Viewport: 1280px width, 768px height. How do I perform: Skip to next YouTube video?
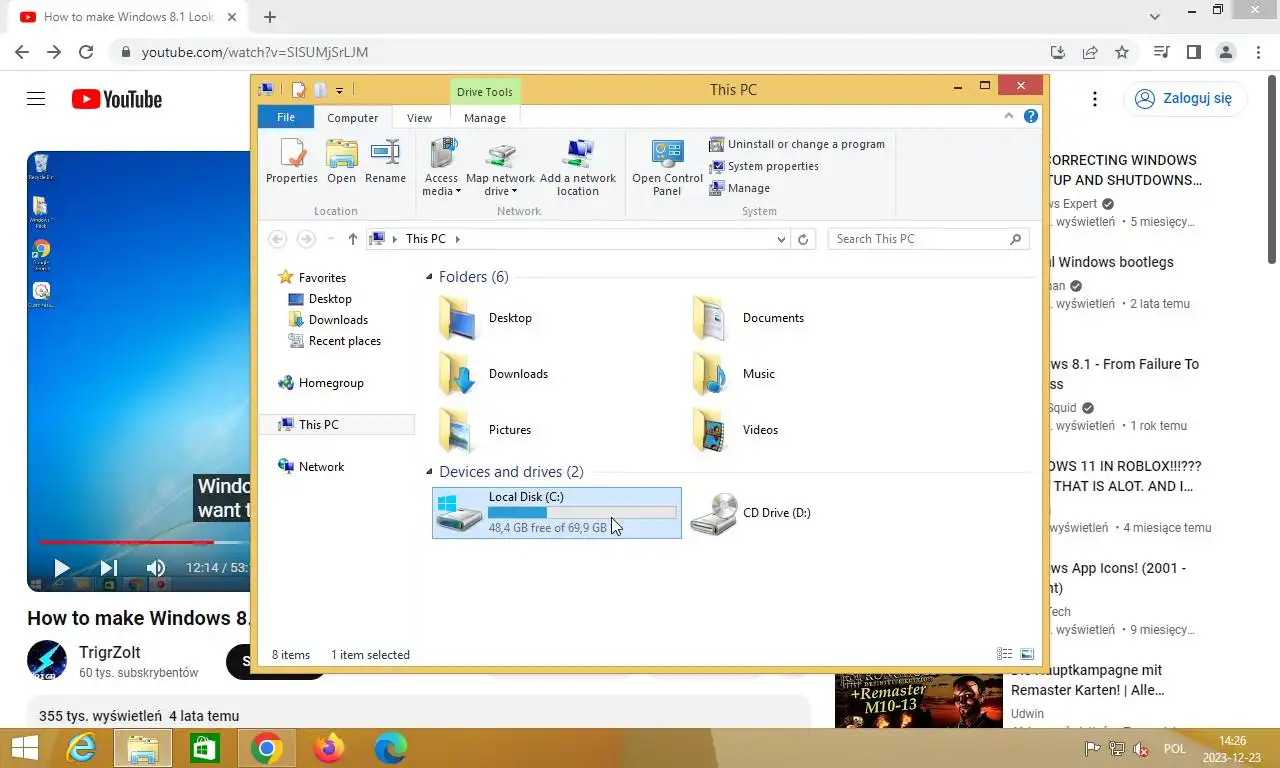108,568
